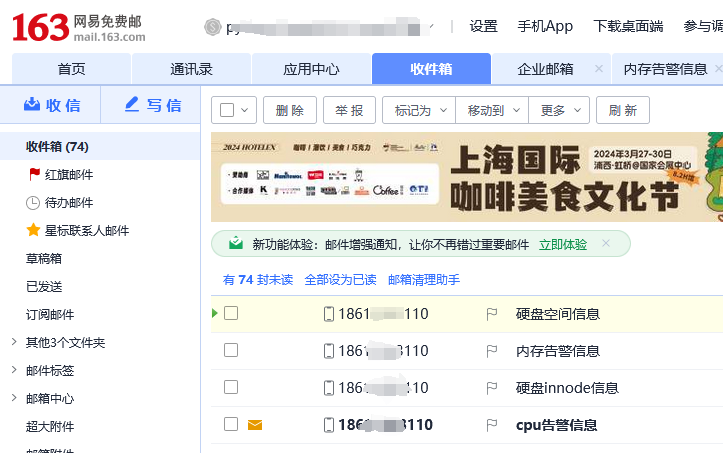Open 超大附件 item
The image size is (723, 453).
pyautogui.click(x=50, y=426)
